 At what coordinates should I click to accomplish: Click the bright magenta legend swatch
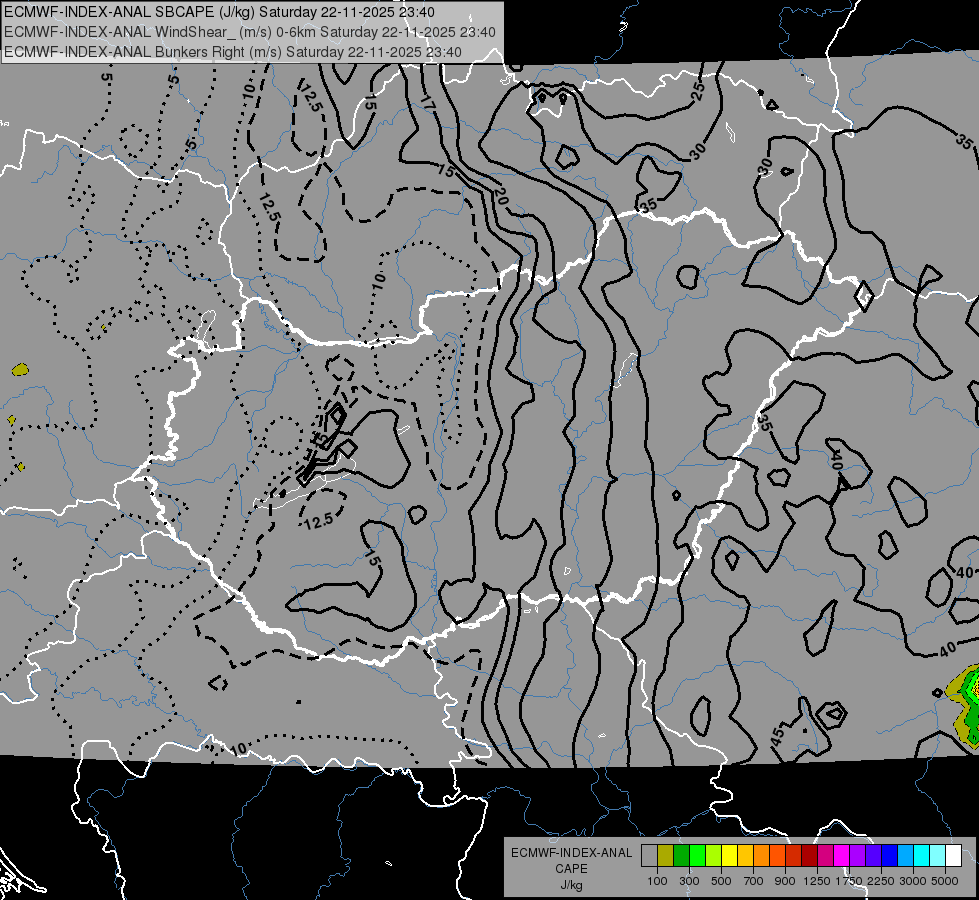point(842,856)
